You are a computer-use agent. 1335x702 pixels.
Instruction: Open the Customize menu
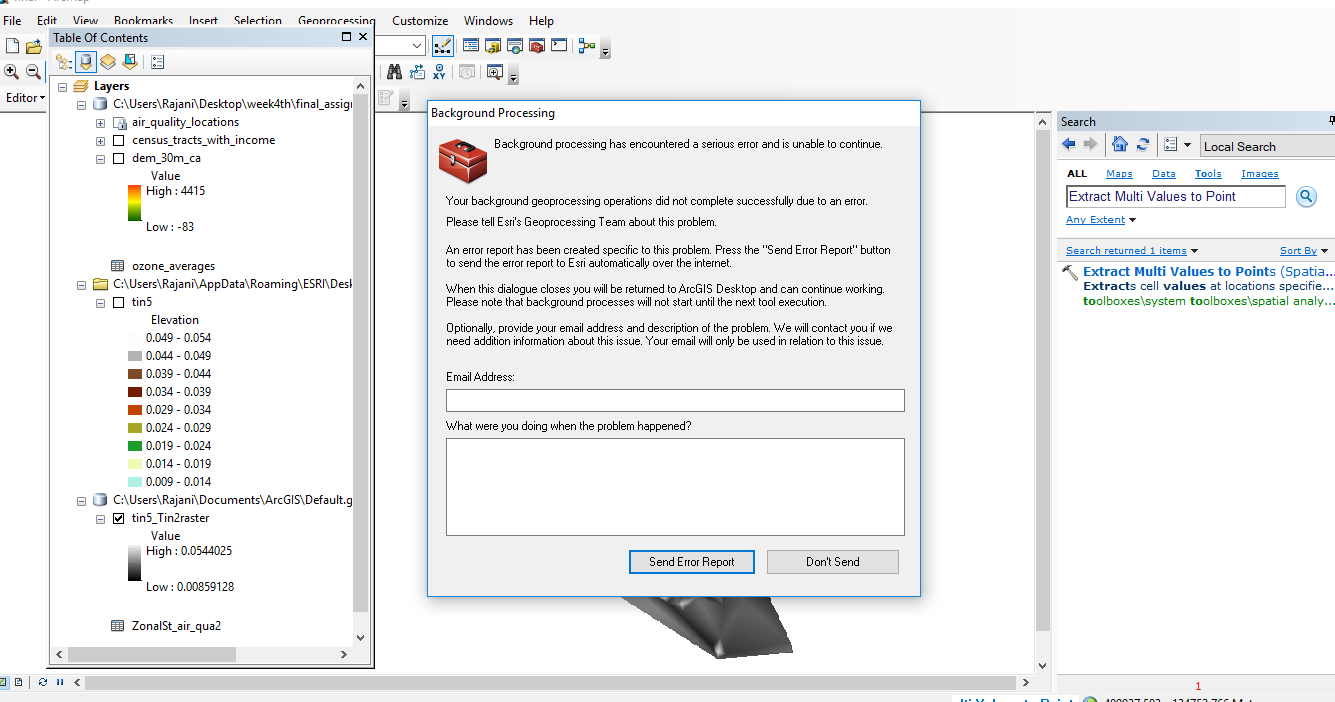click(x=420, y=20)
